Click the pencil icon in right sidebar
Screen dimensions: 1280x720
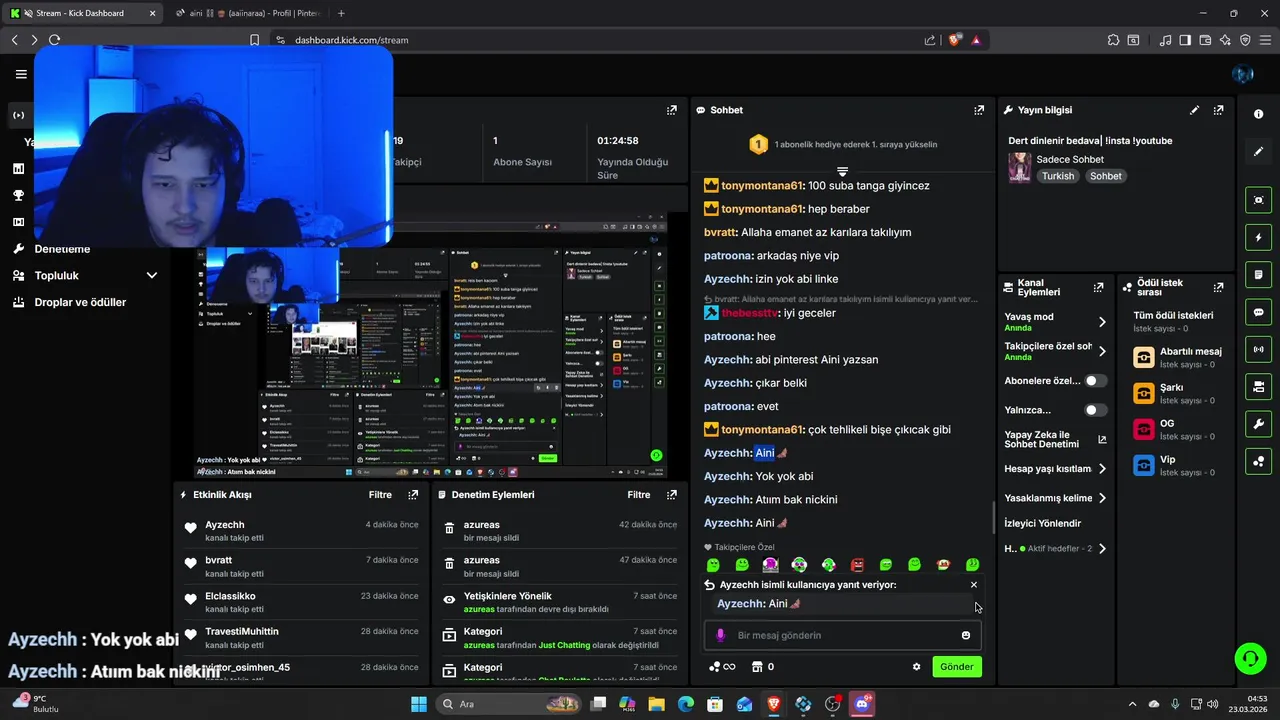[x=1258, y=152]
